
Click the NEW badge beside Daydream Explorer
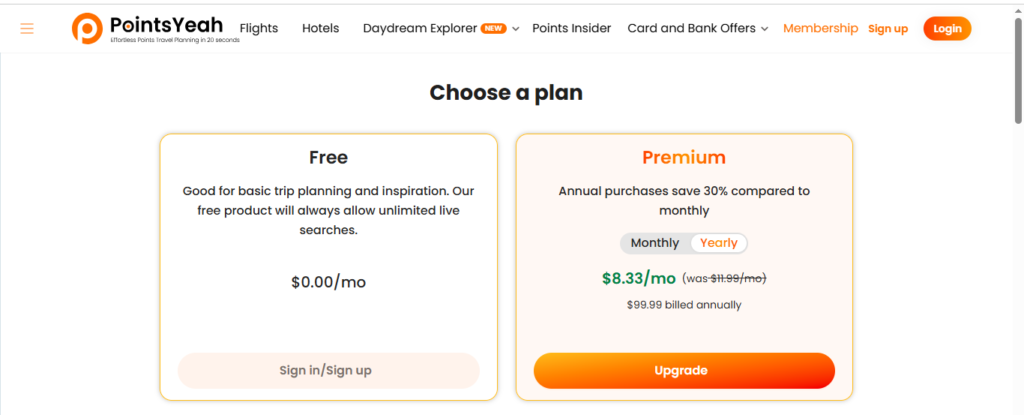tap(493, 28)
